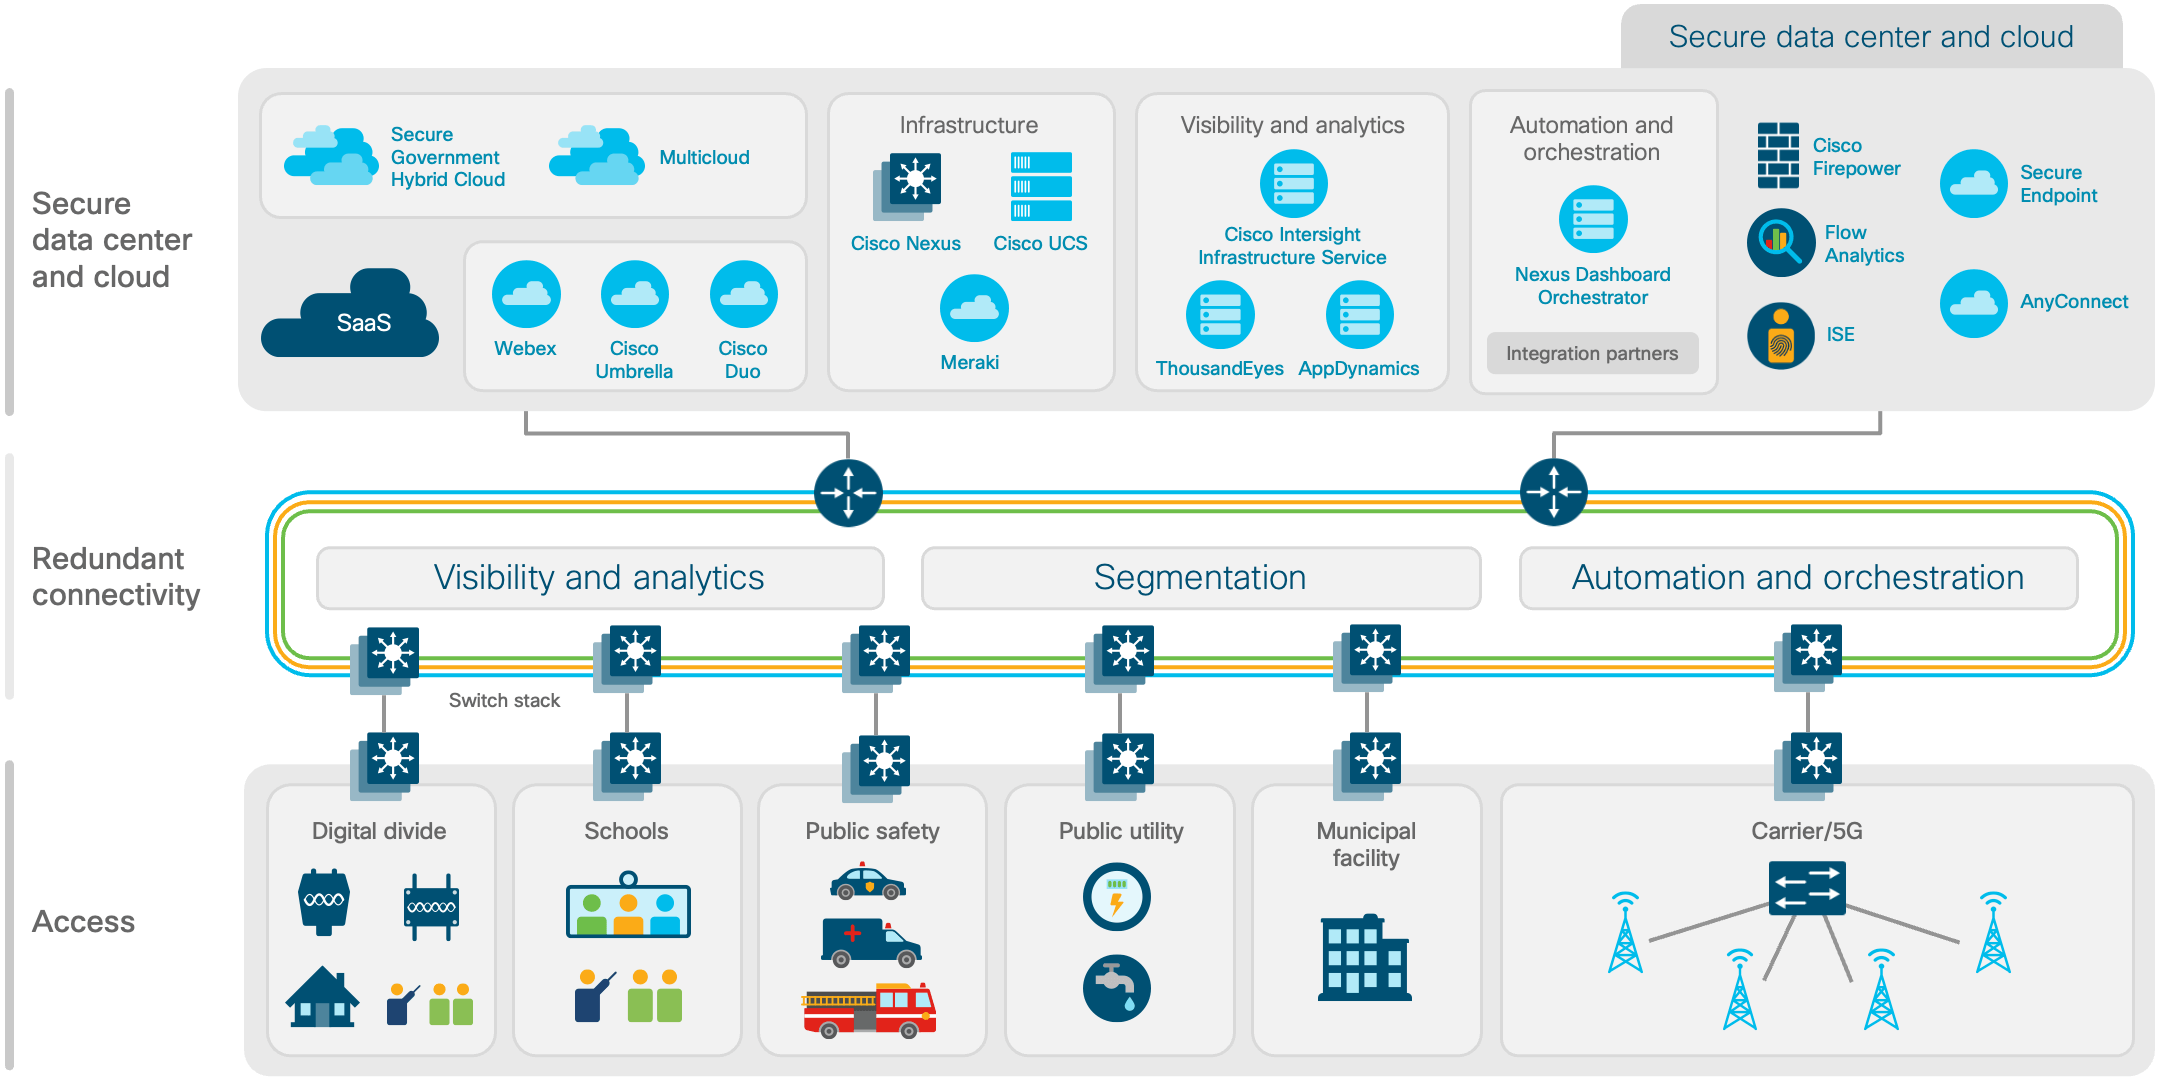
Task: Select the house icon in Digital divide
Action: [322, 997]
